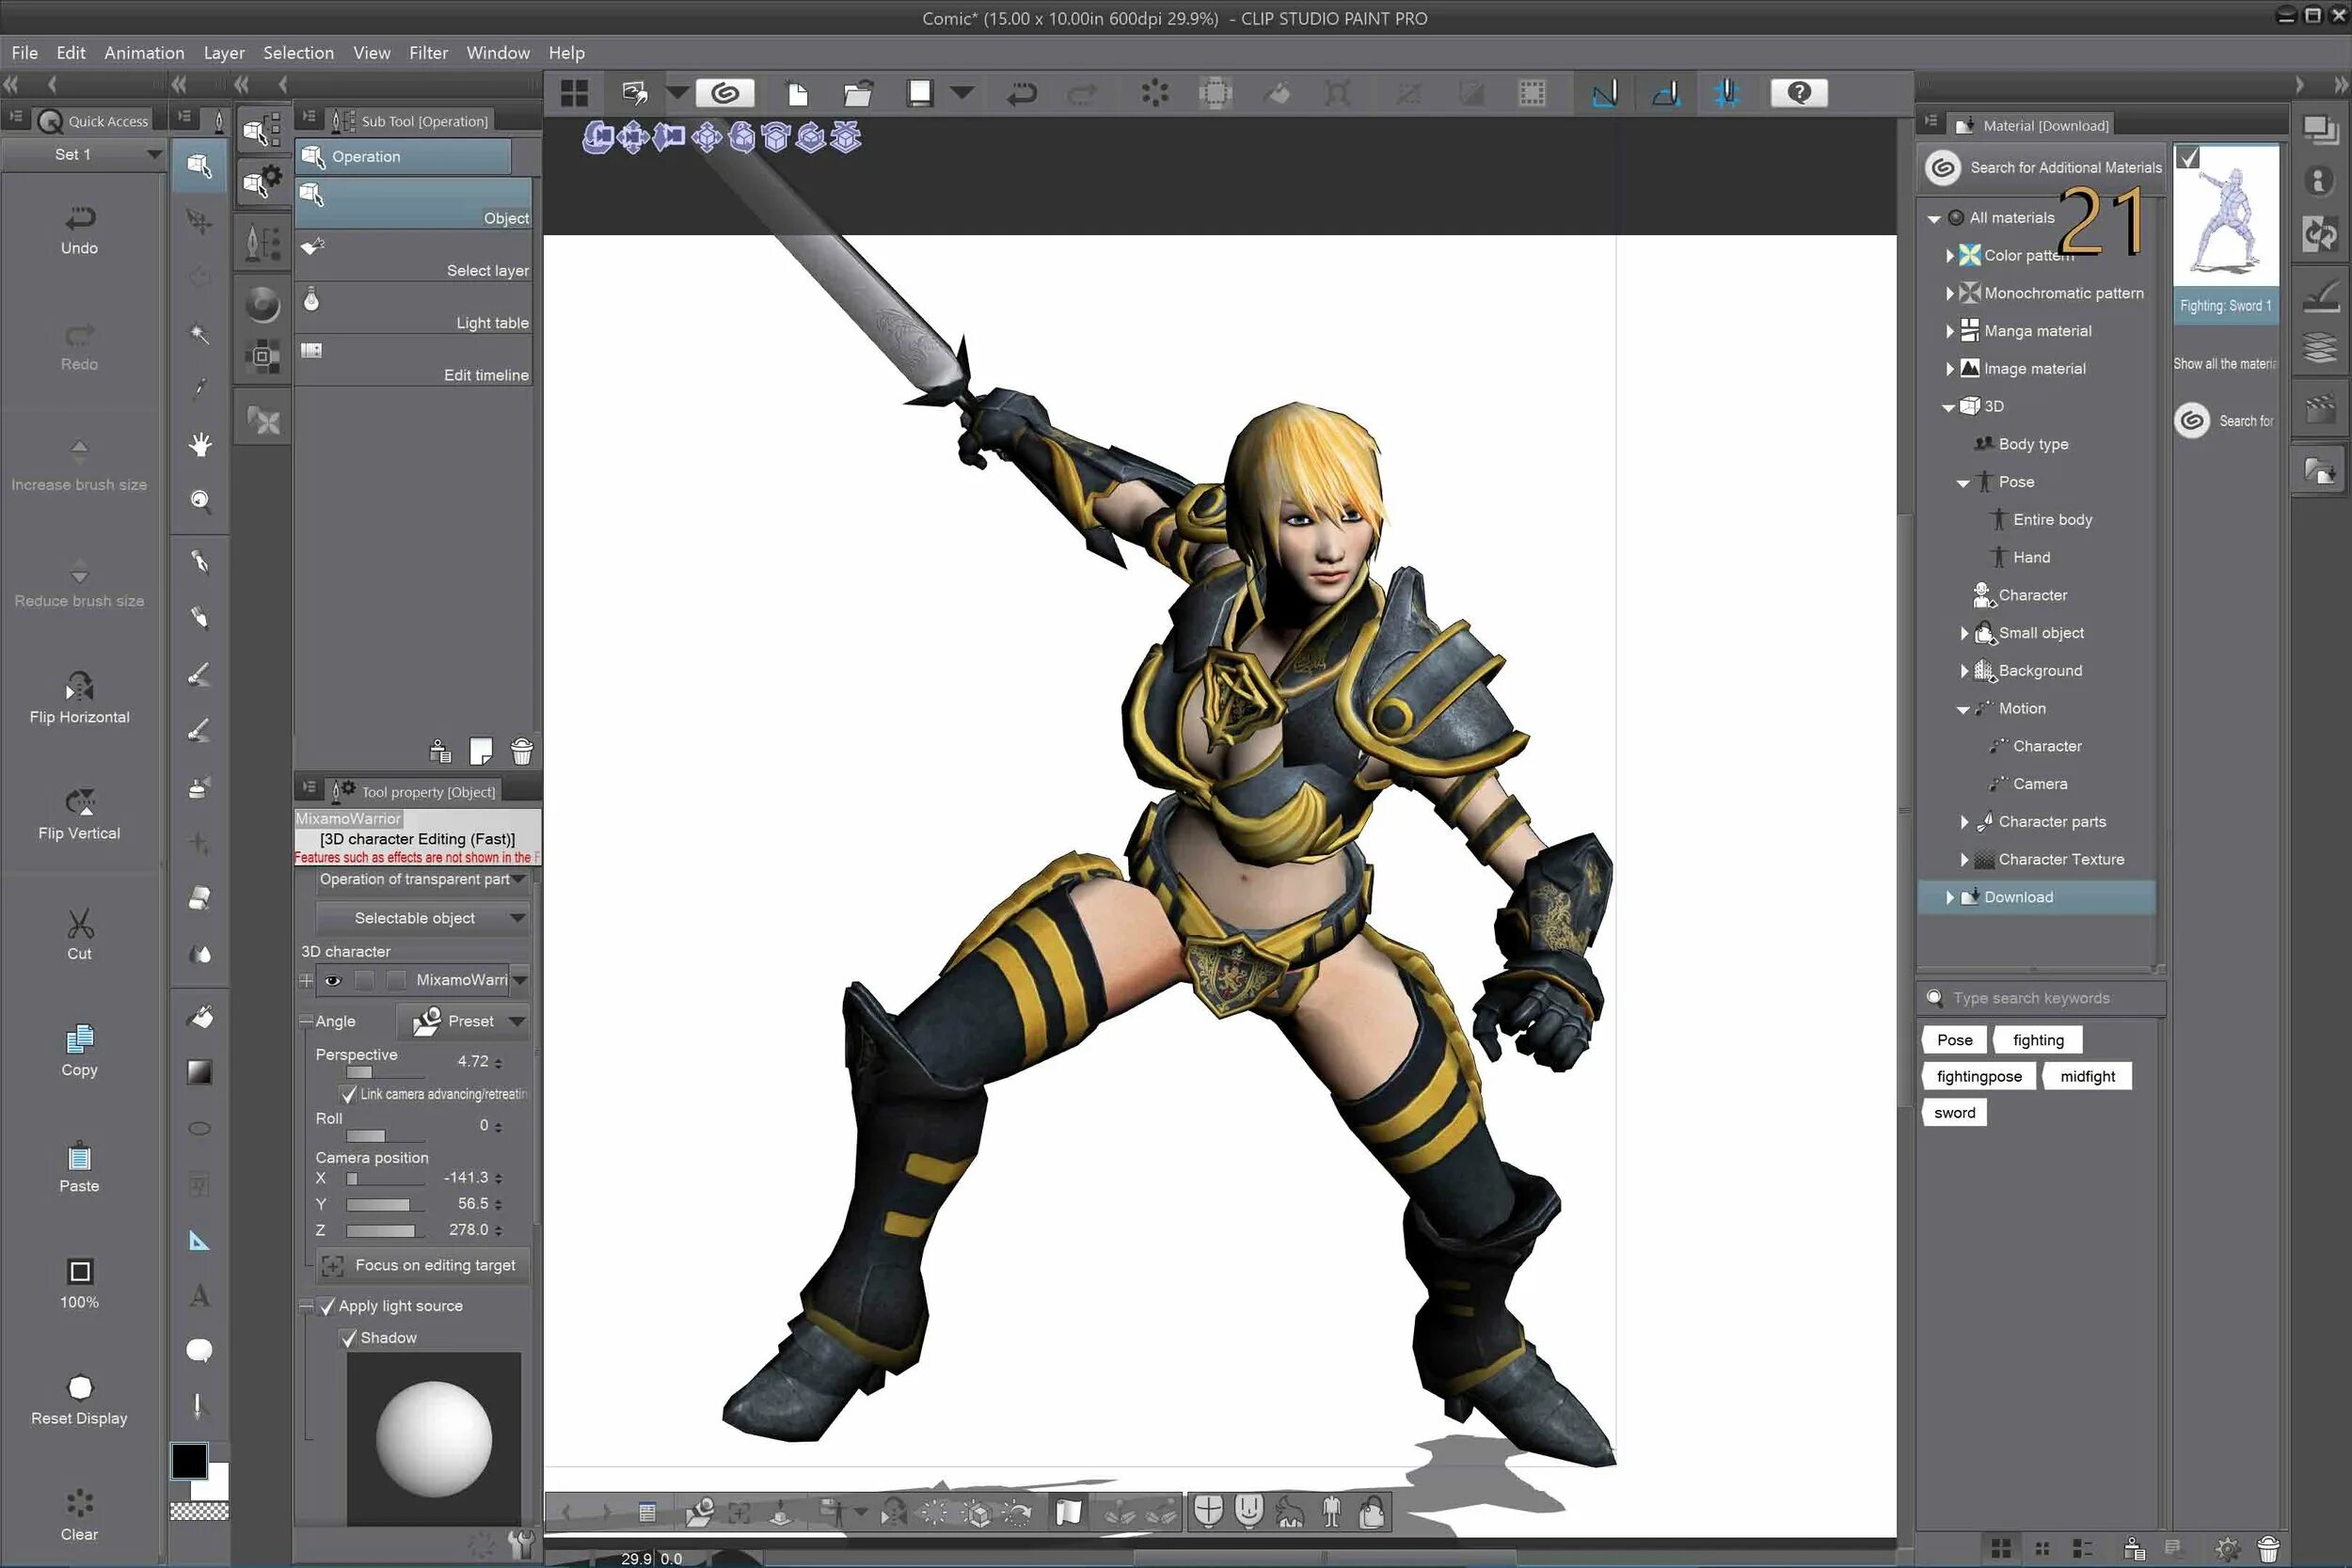Click the Flip Horizontal quick access icon
Viewport: 2352px width, 1568px height.
(x=79, y=688)
